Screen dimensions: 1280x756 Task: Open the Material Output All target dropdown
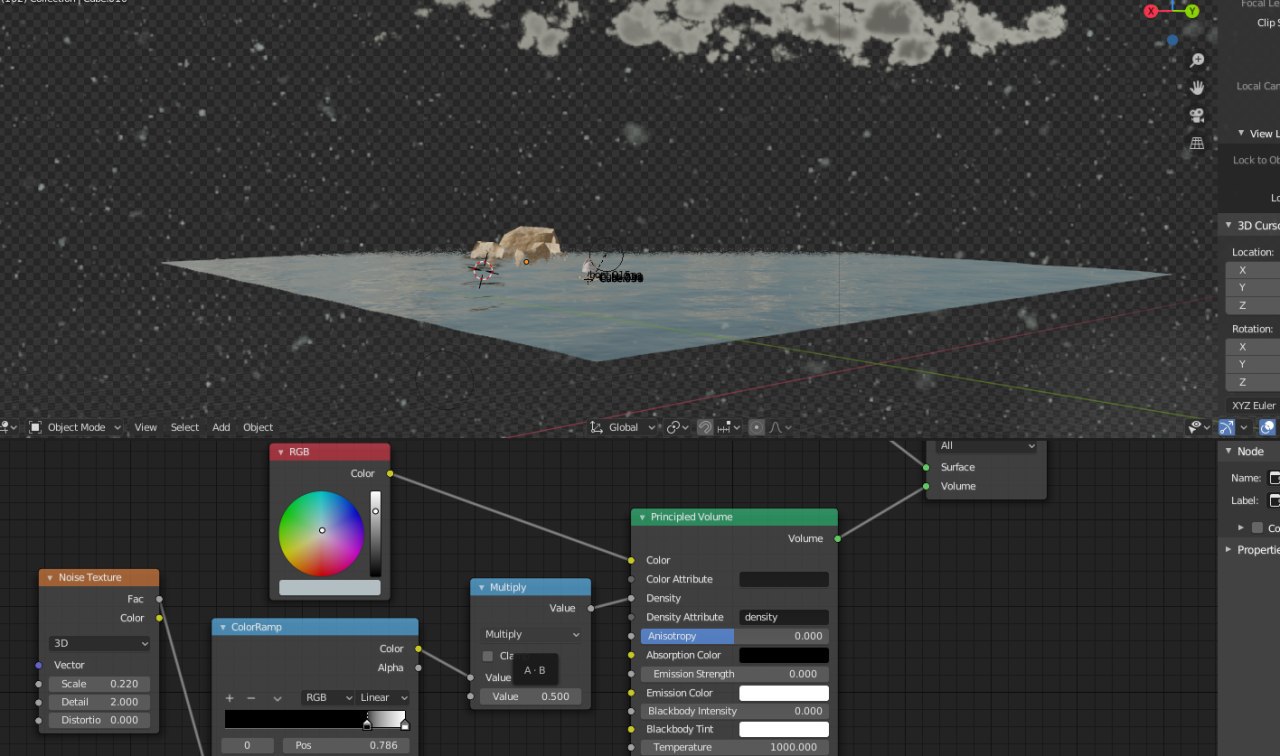point(987,446)
